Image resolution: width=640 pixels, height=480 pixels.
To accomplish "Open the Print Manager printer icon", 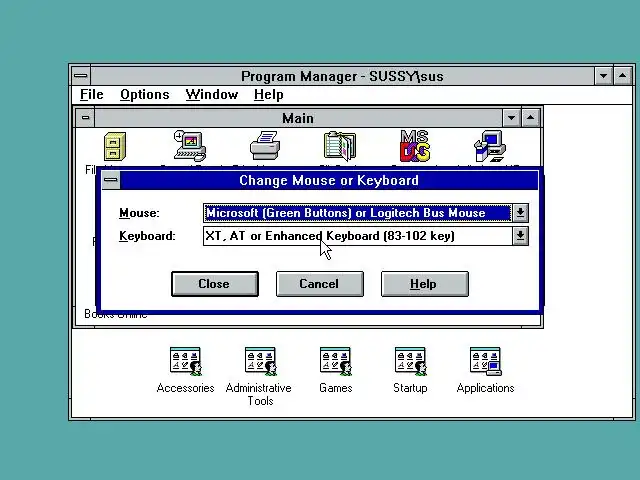I will tap(265, 146).
